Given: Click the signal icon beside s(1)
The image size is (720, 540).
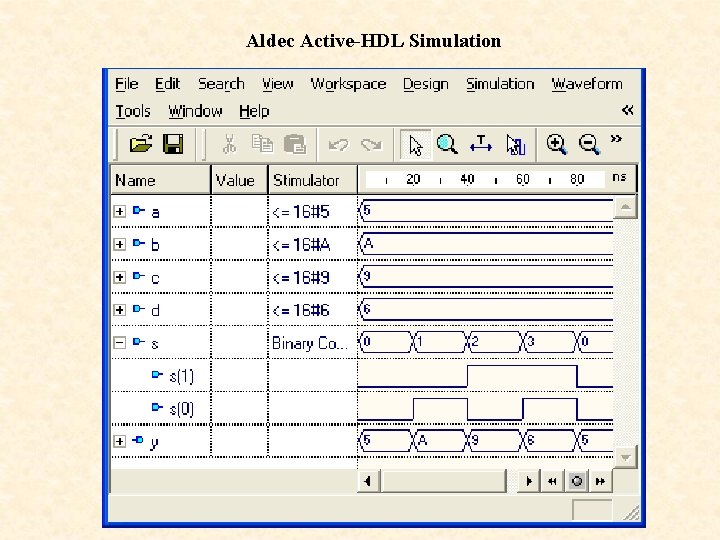Looking at the screenshot, I should (158, 375).
